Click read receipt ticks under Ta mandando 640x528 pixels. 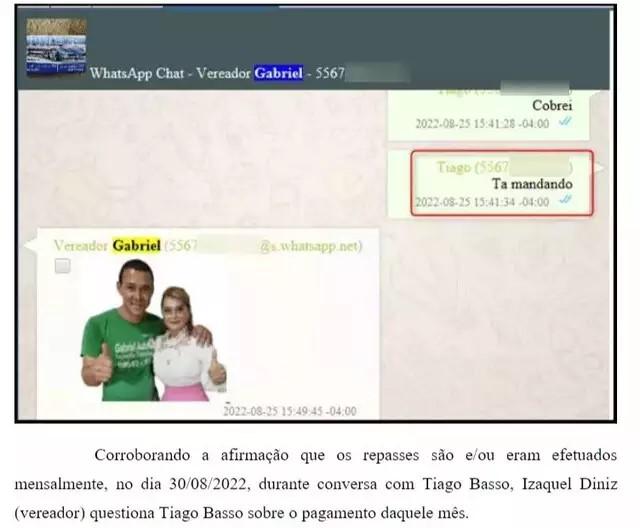[565, 201]
